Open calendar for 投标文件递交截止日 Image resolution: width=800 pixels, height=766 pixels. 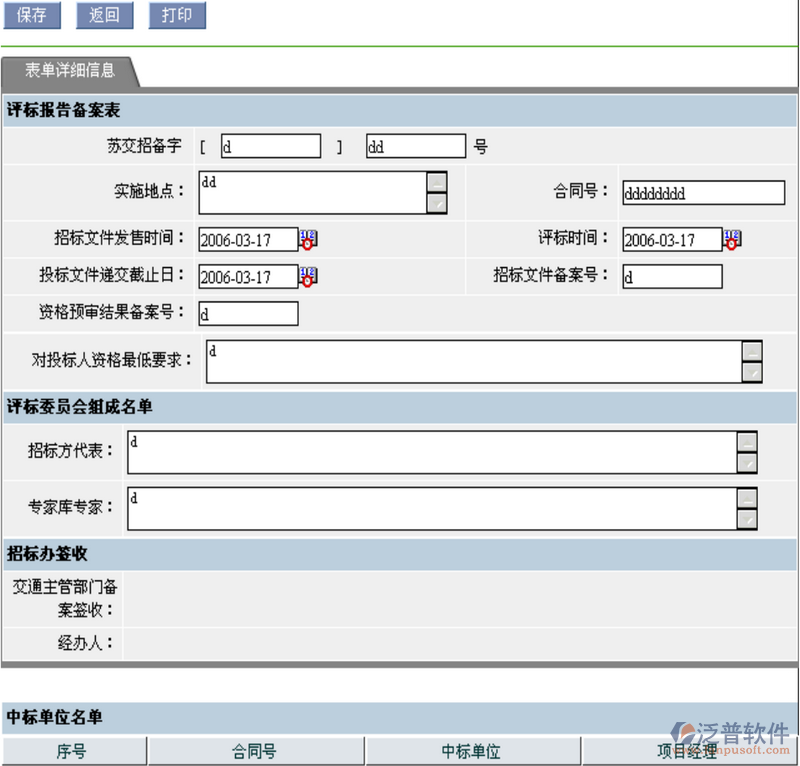[308, 276]
